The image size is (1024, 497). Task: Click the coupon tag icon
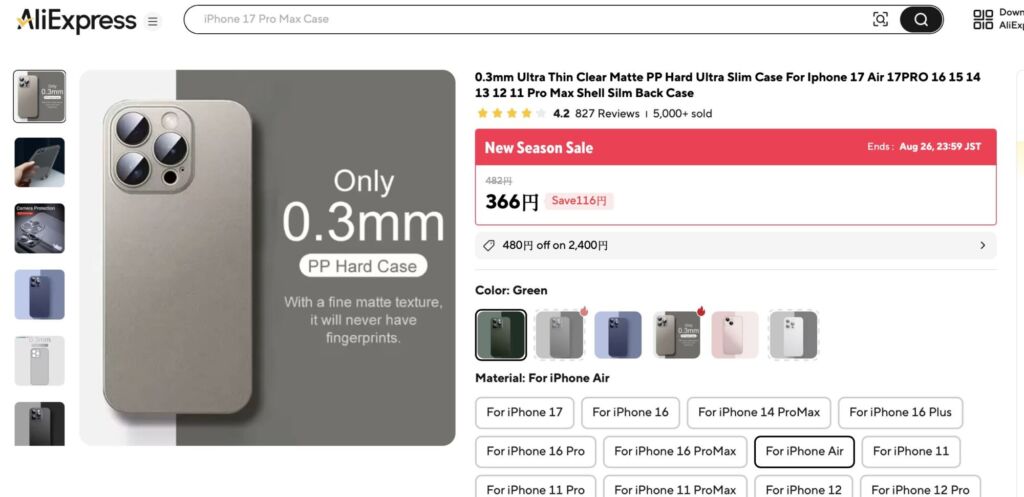pos(488,246)
